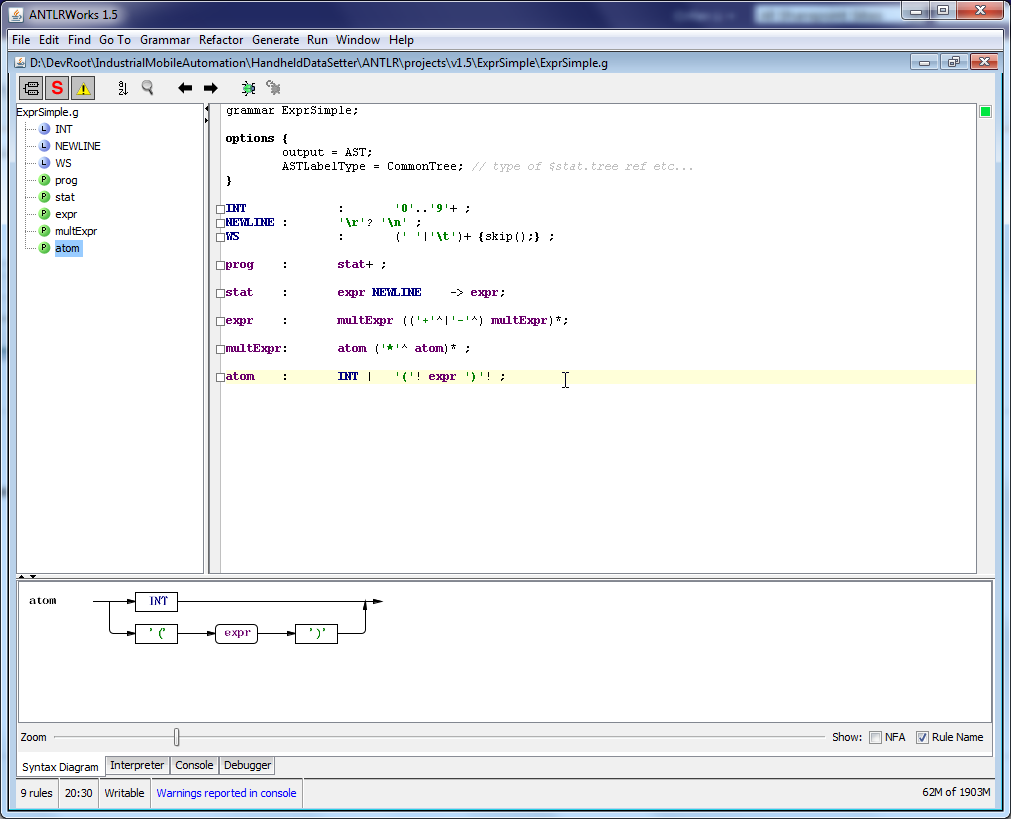The image size is (1011, 819).
Task: Click the 'Warnings reported in console' link
Action: tap(226, 793)
